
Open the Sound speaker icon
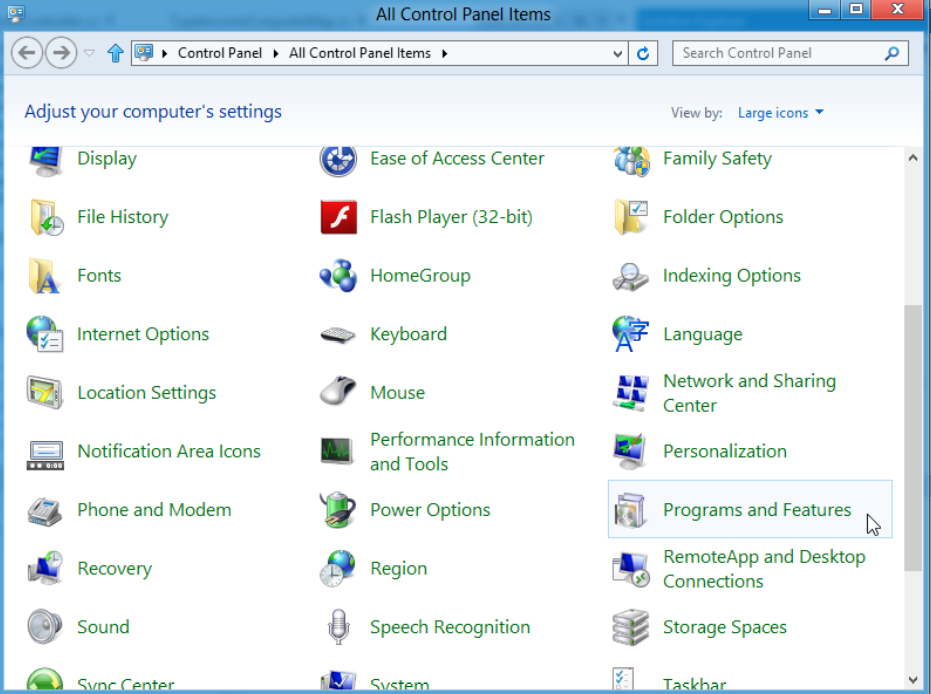coord(45,627)
